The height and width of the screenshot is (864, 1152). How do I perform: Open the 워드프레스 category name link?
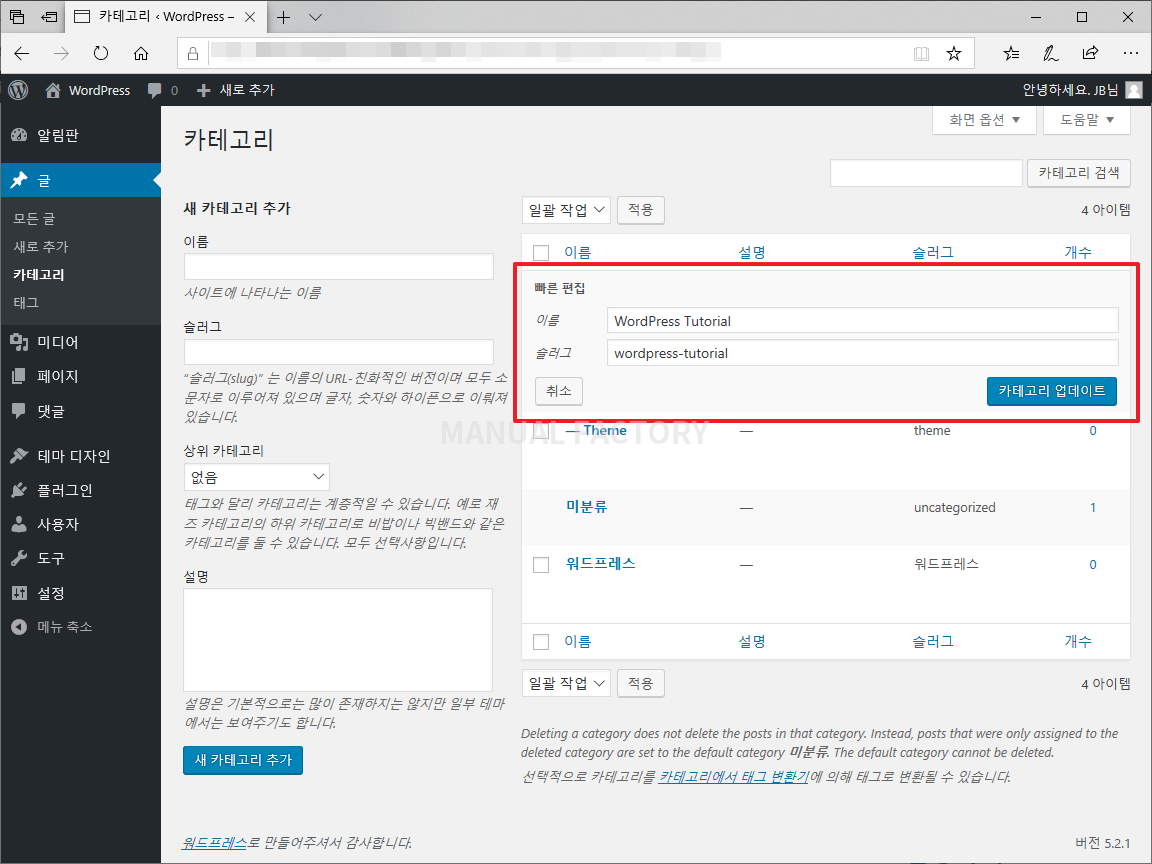(x=600, y=564)
